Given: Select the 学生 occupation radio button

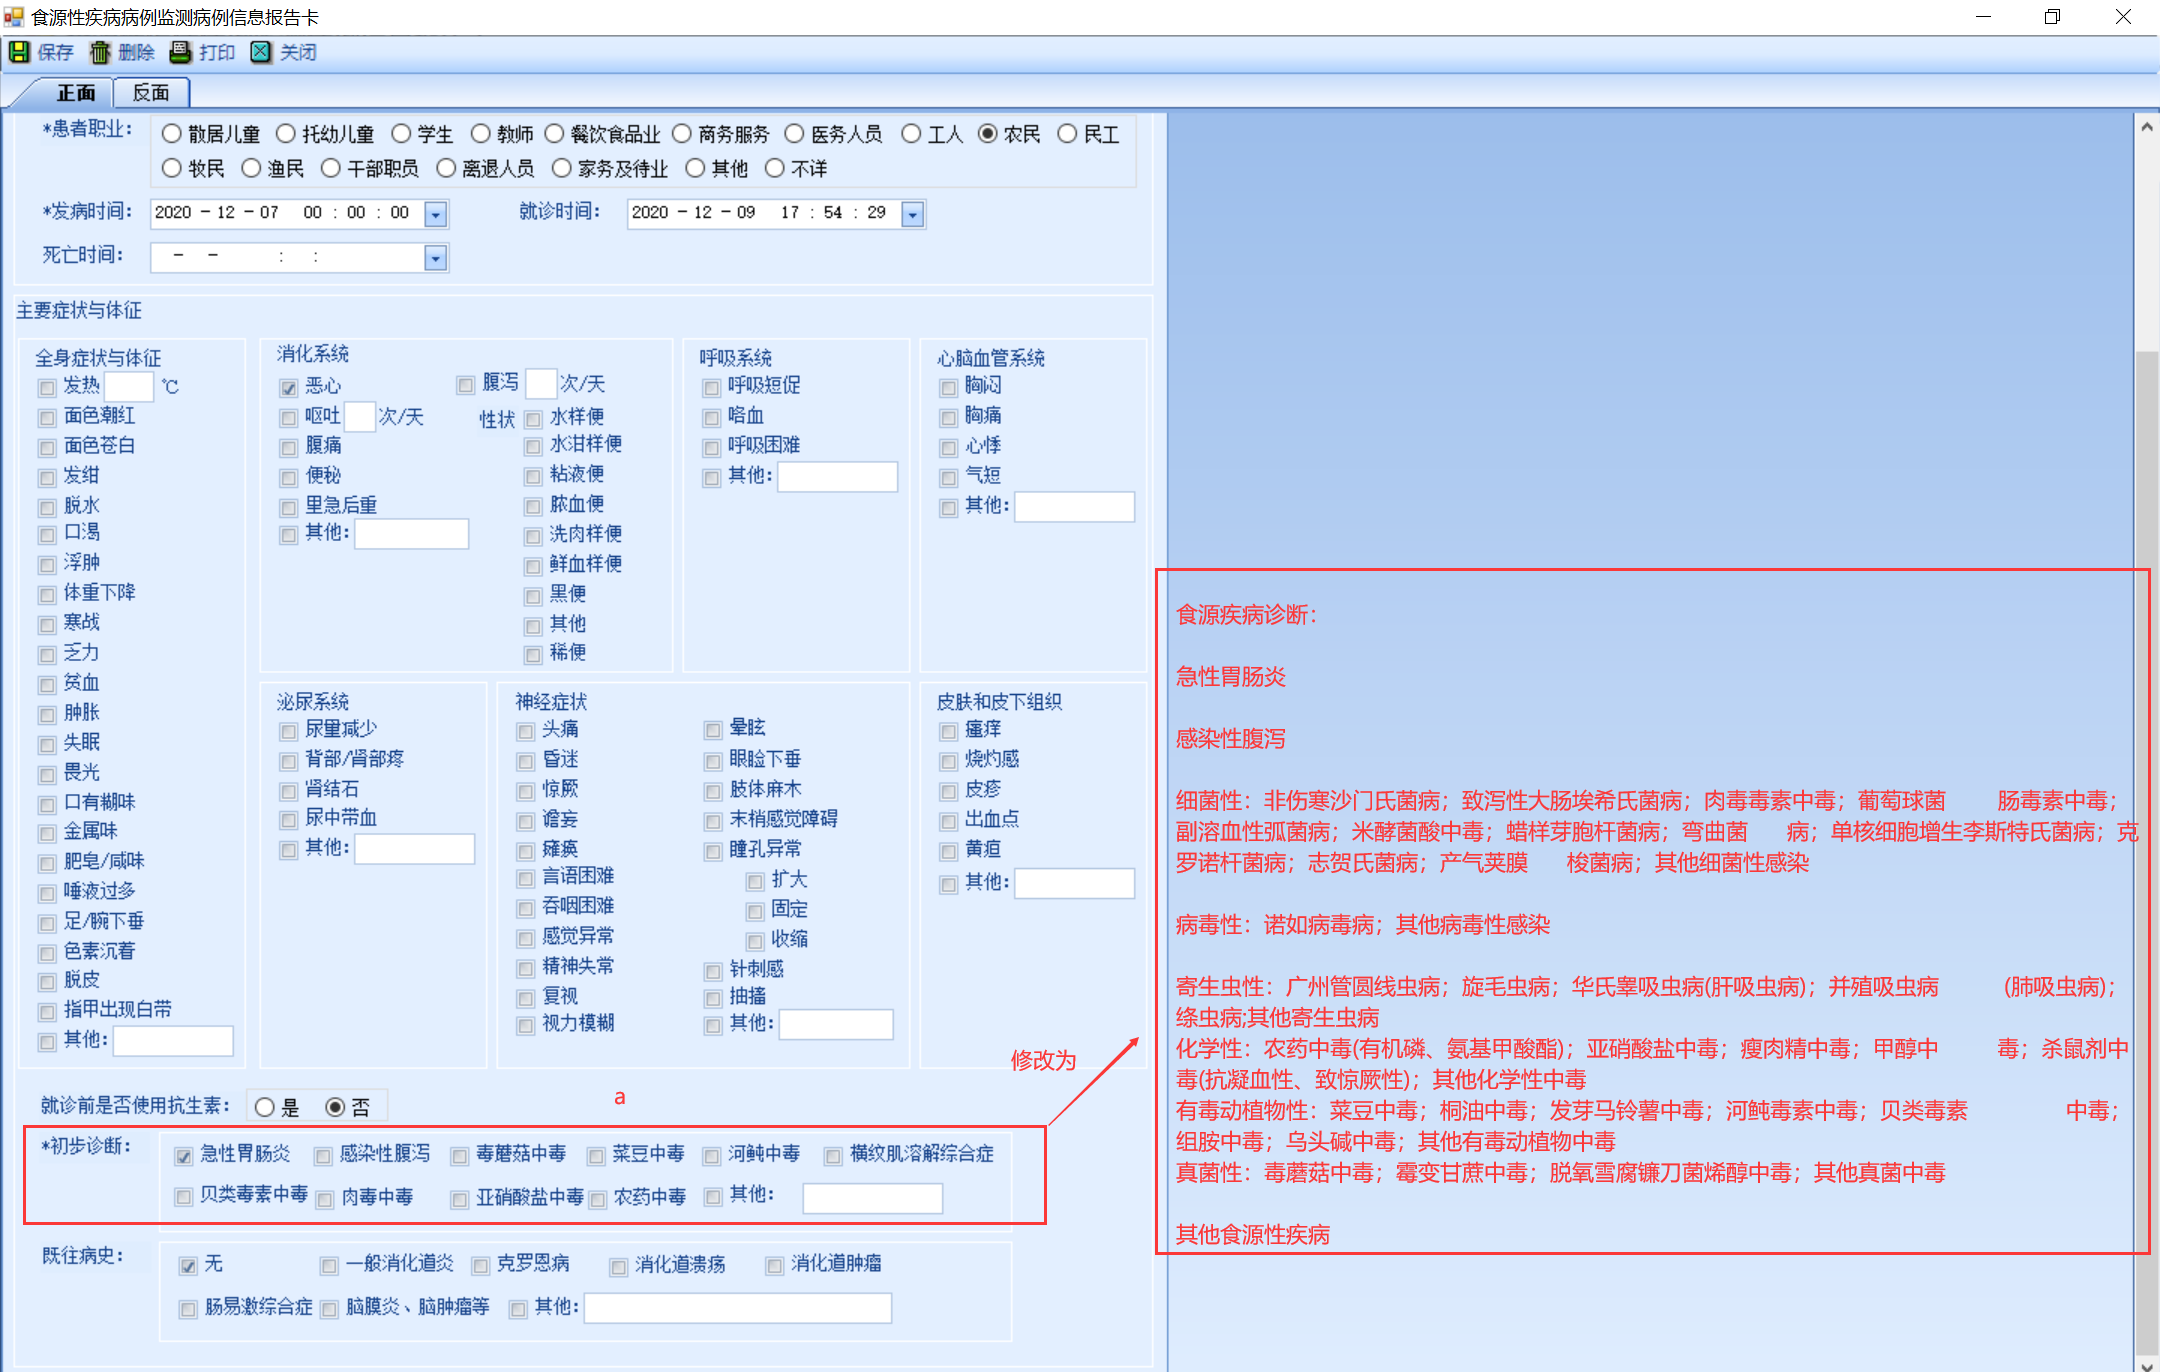Looking at the screenshot, I should click(x=402, y=134).
